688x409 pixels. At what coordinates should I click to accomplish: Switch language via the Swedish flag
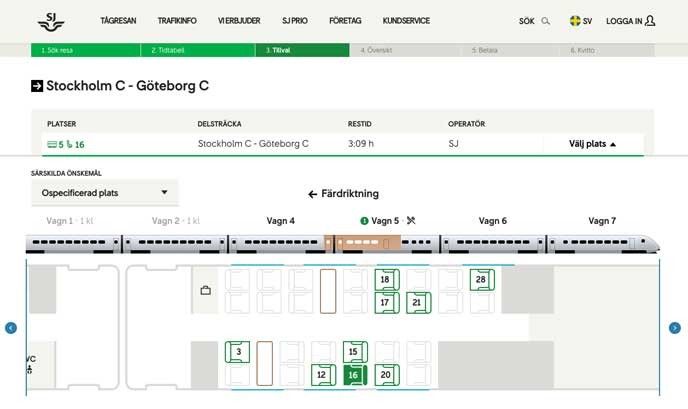click(575, 21)
